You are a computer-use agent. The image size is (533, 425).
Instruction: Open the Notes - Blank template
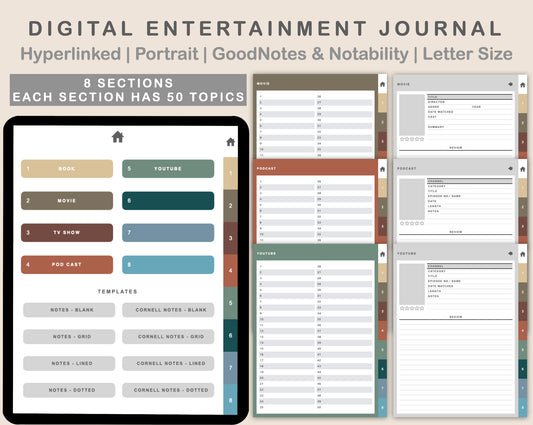[69, 310]
